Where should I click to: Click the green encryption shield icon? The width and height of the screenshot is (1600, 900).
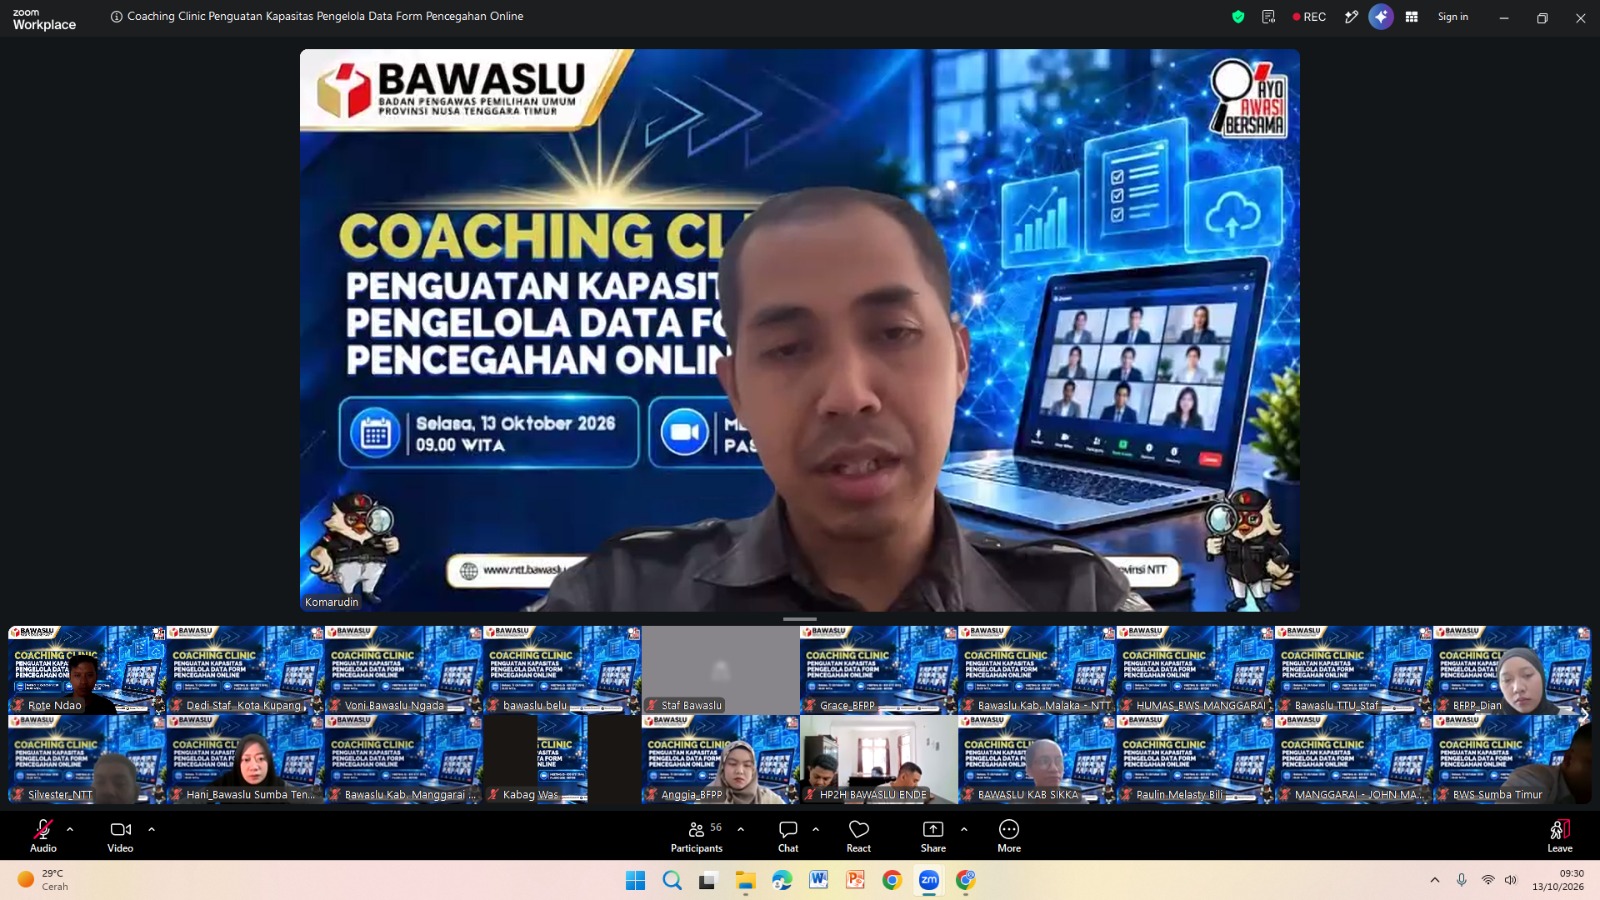tap(1238, 17)
